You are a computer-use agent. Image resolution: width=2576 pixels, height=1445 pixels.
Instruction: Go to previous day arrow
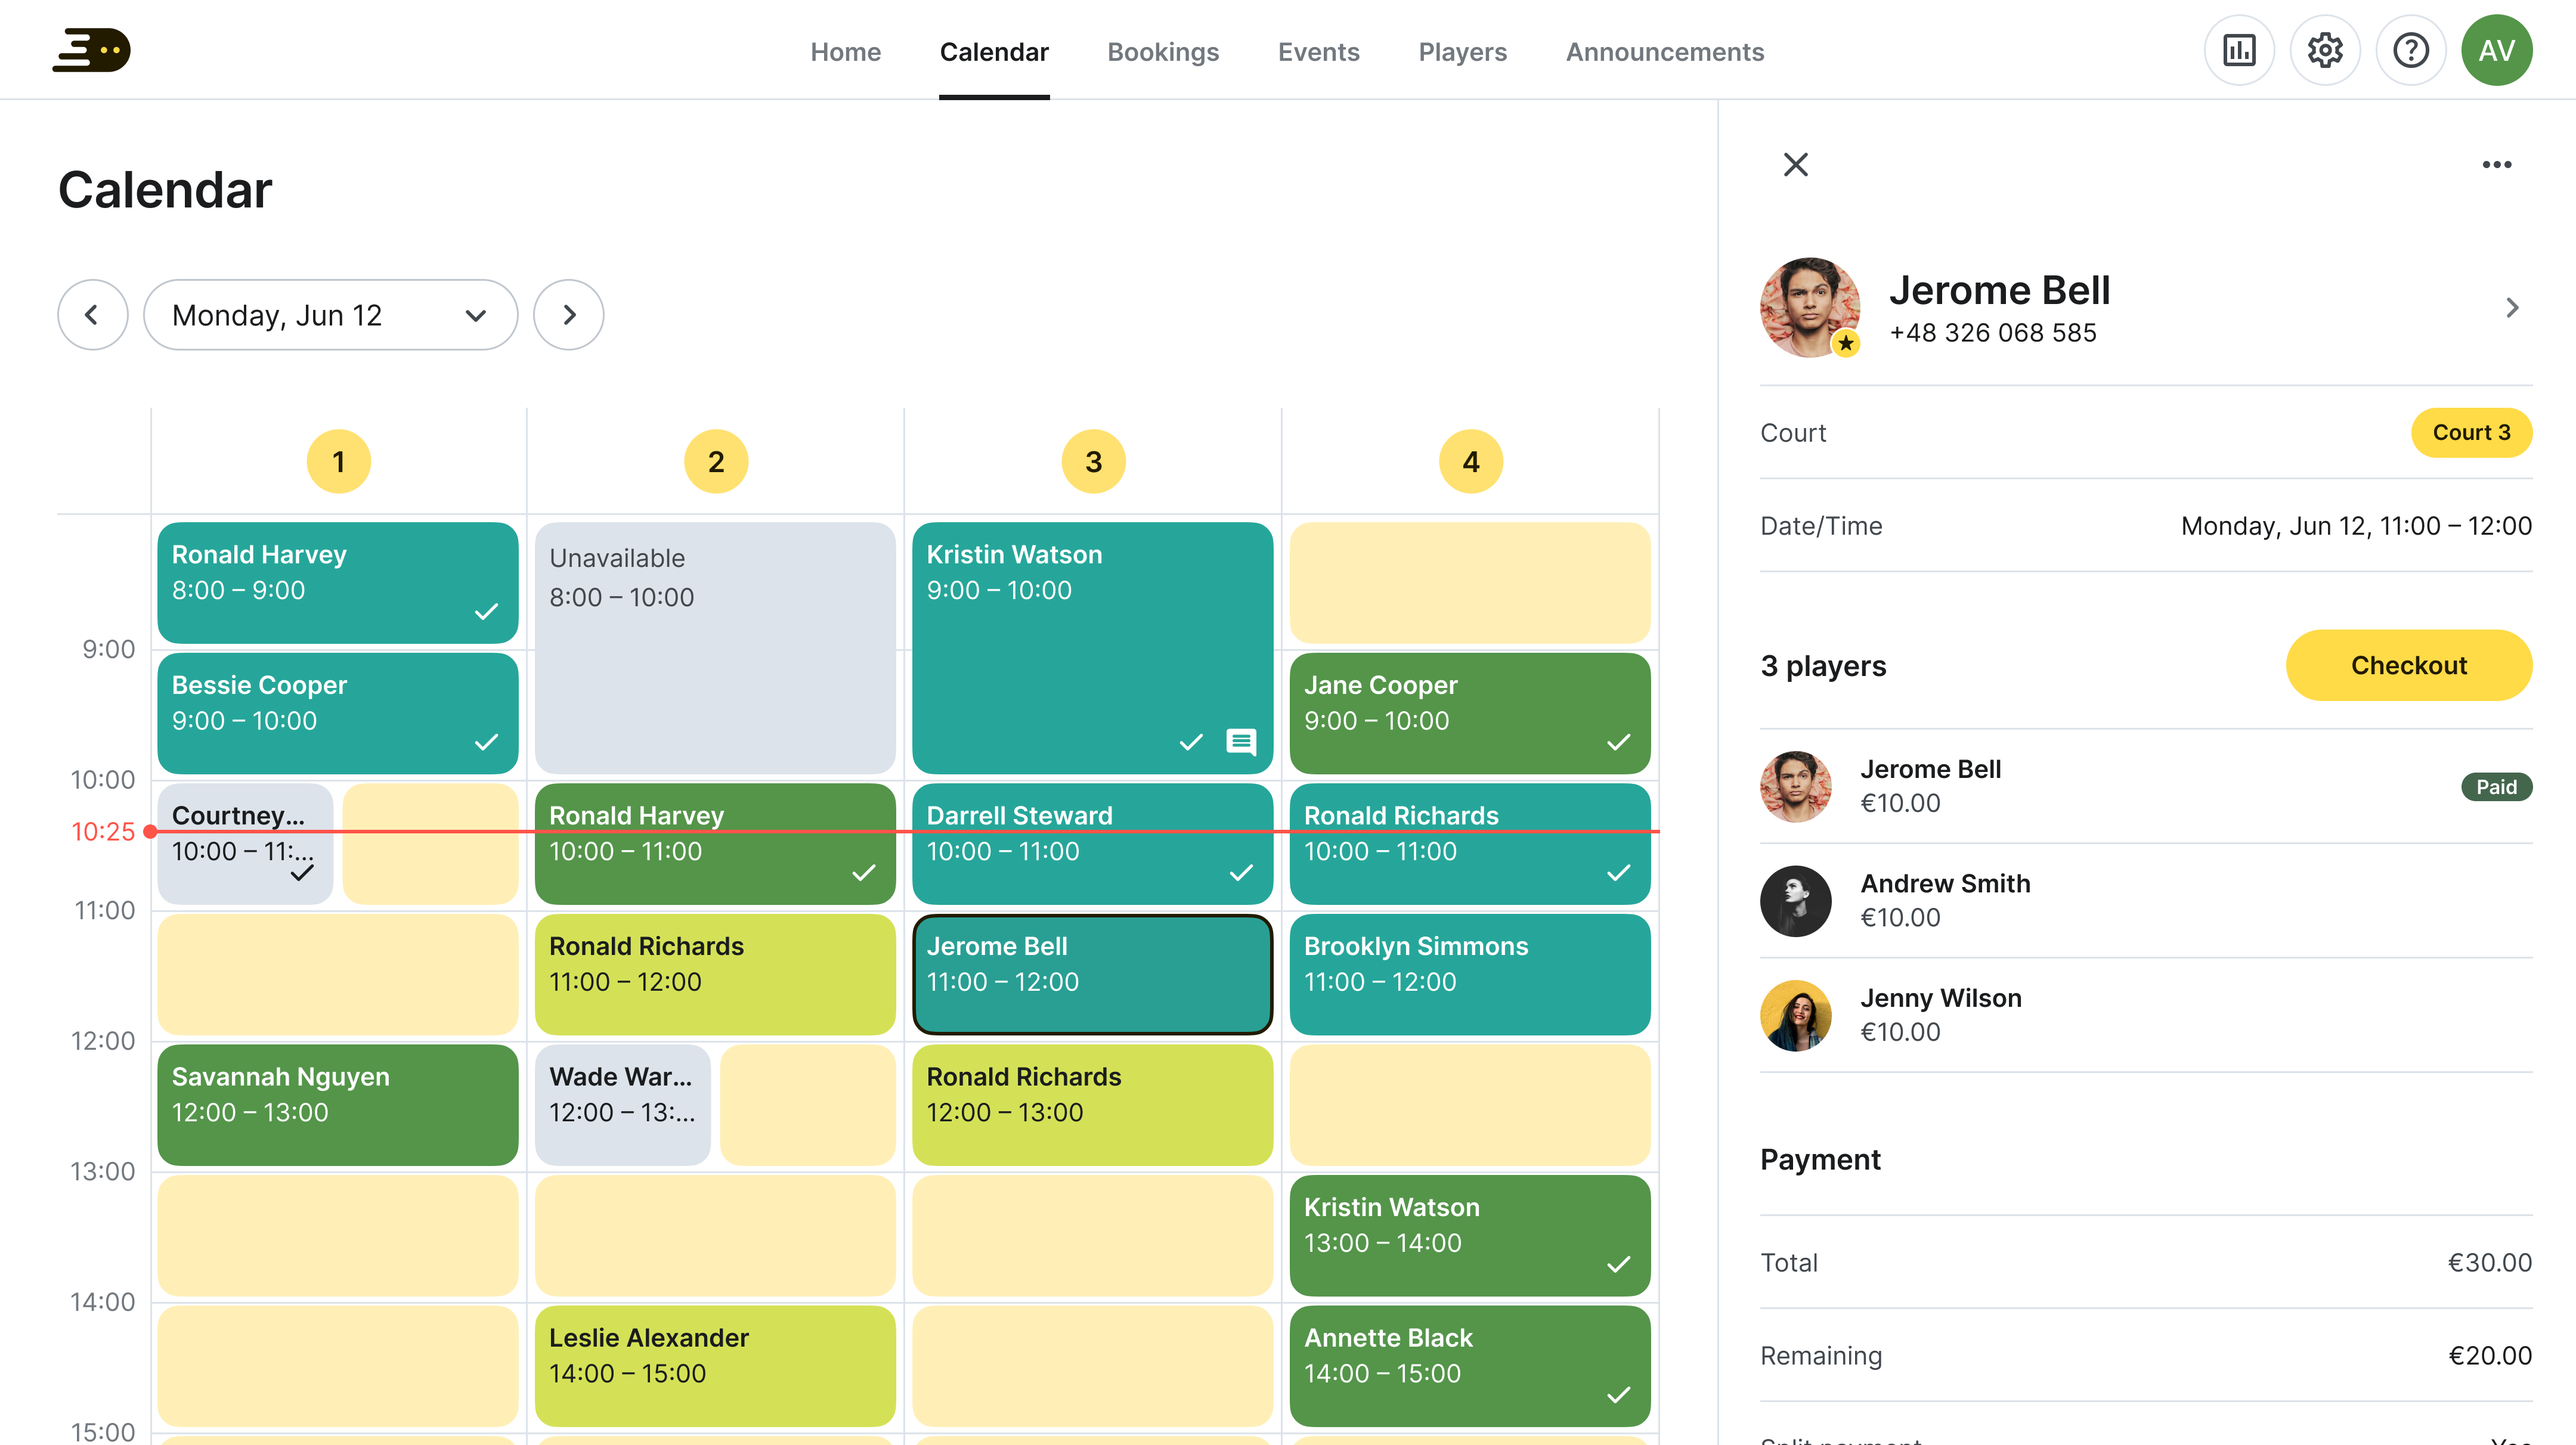point(92,315)
